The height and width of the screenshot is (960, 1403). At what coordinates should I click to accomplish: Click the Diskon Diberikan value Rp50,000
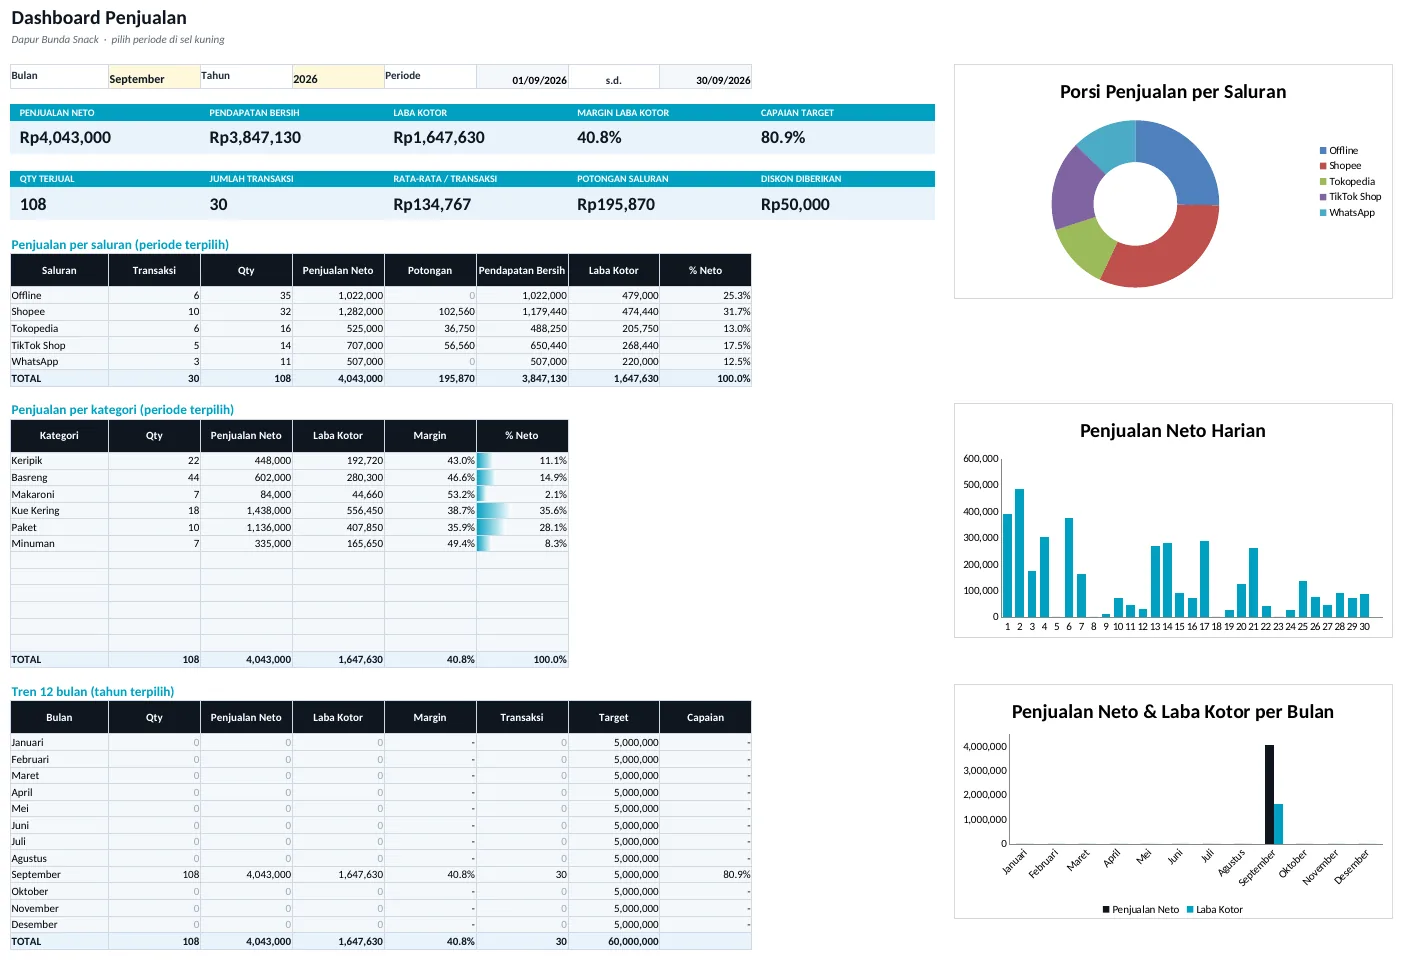tap(795, 205)
